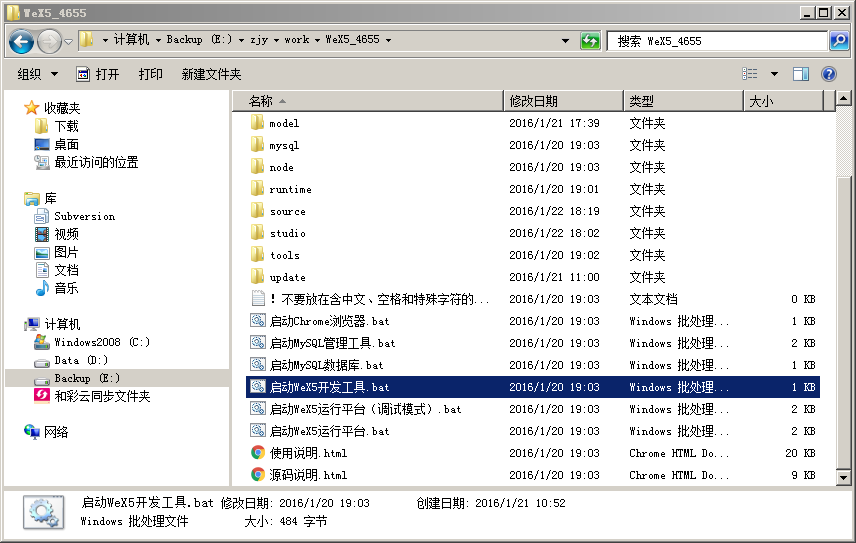Viewport: 856px width, 543px height.
Task: Click the 打印 toolbar button
Action: 150,74
